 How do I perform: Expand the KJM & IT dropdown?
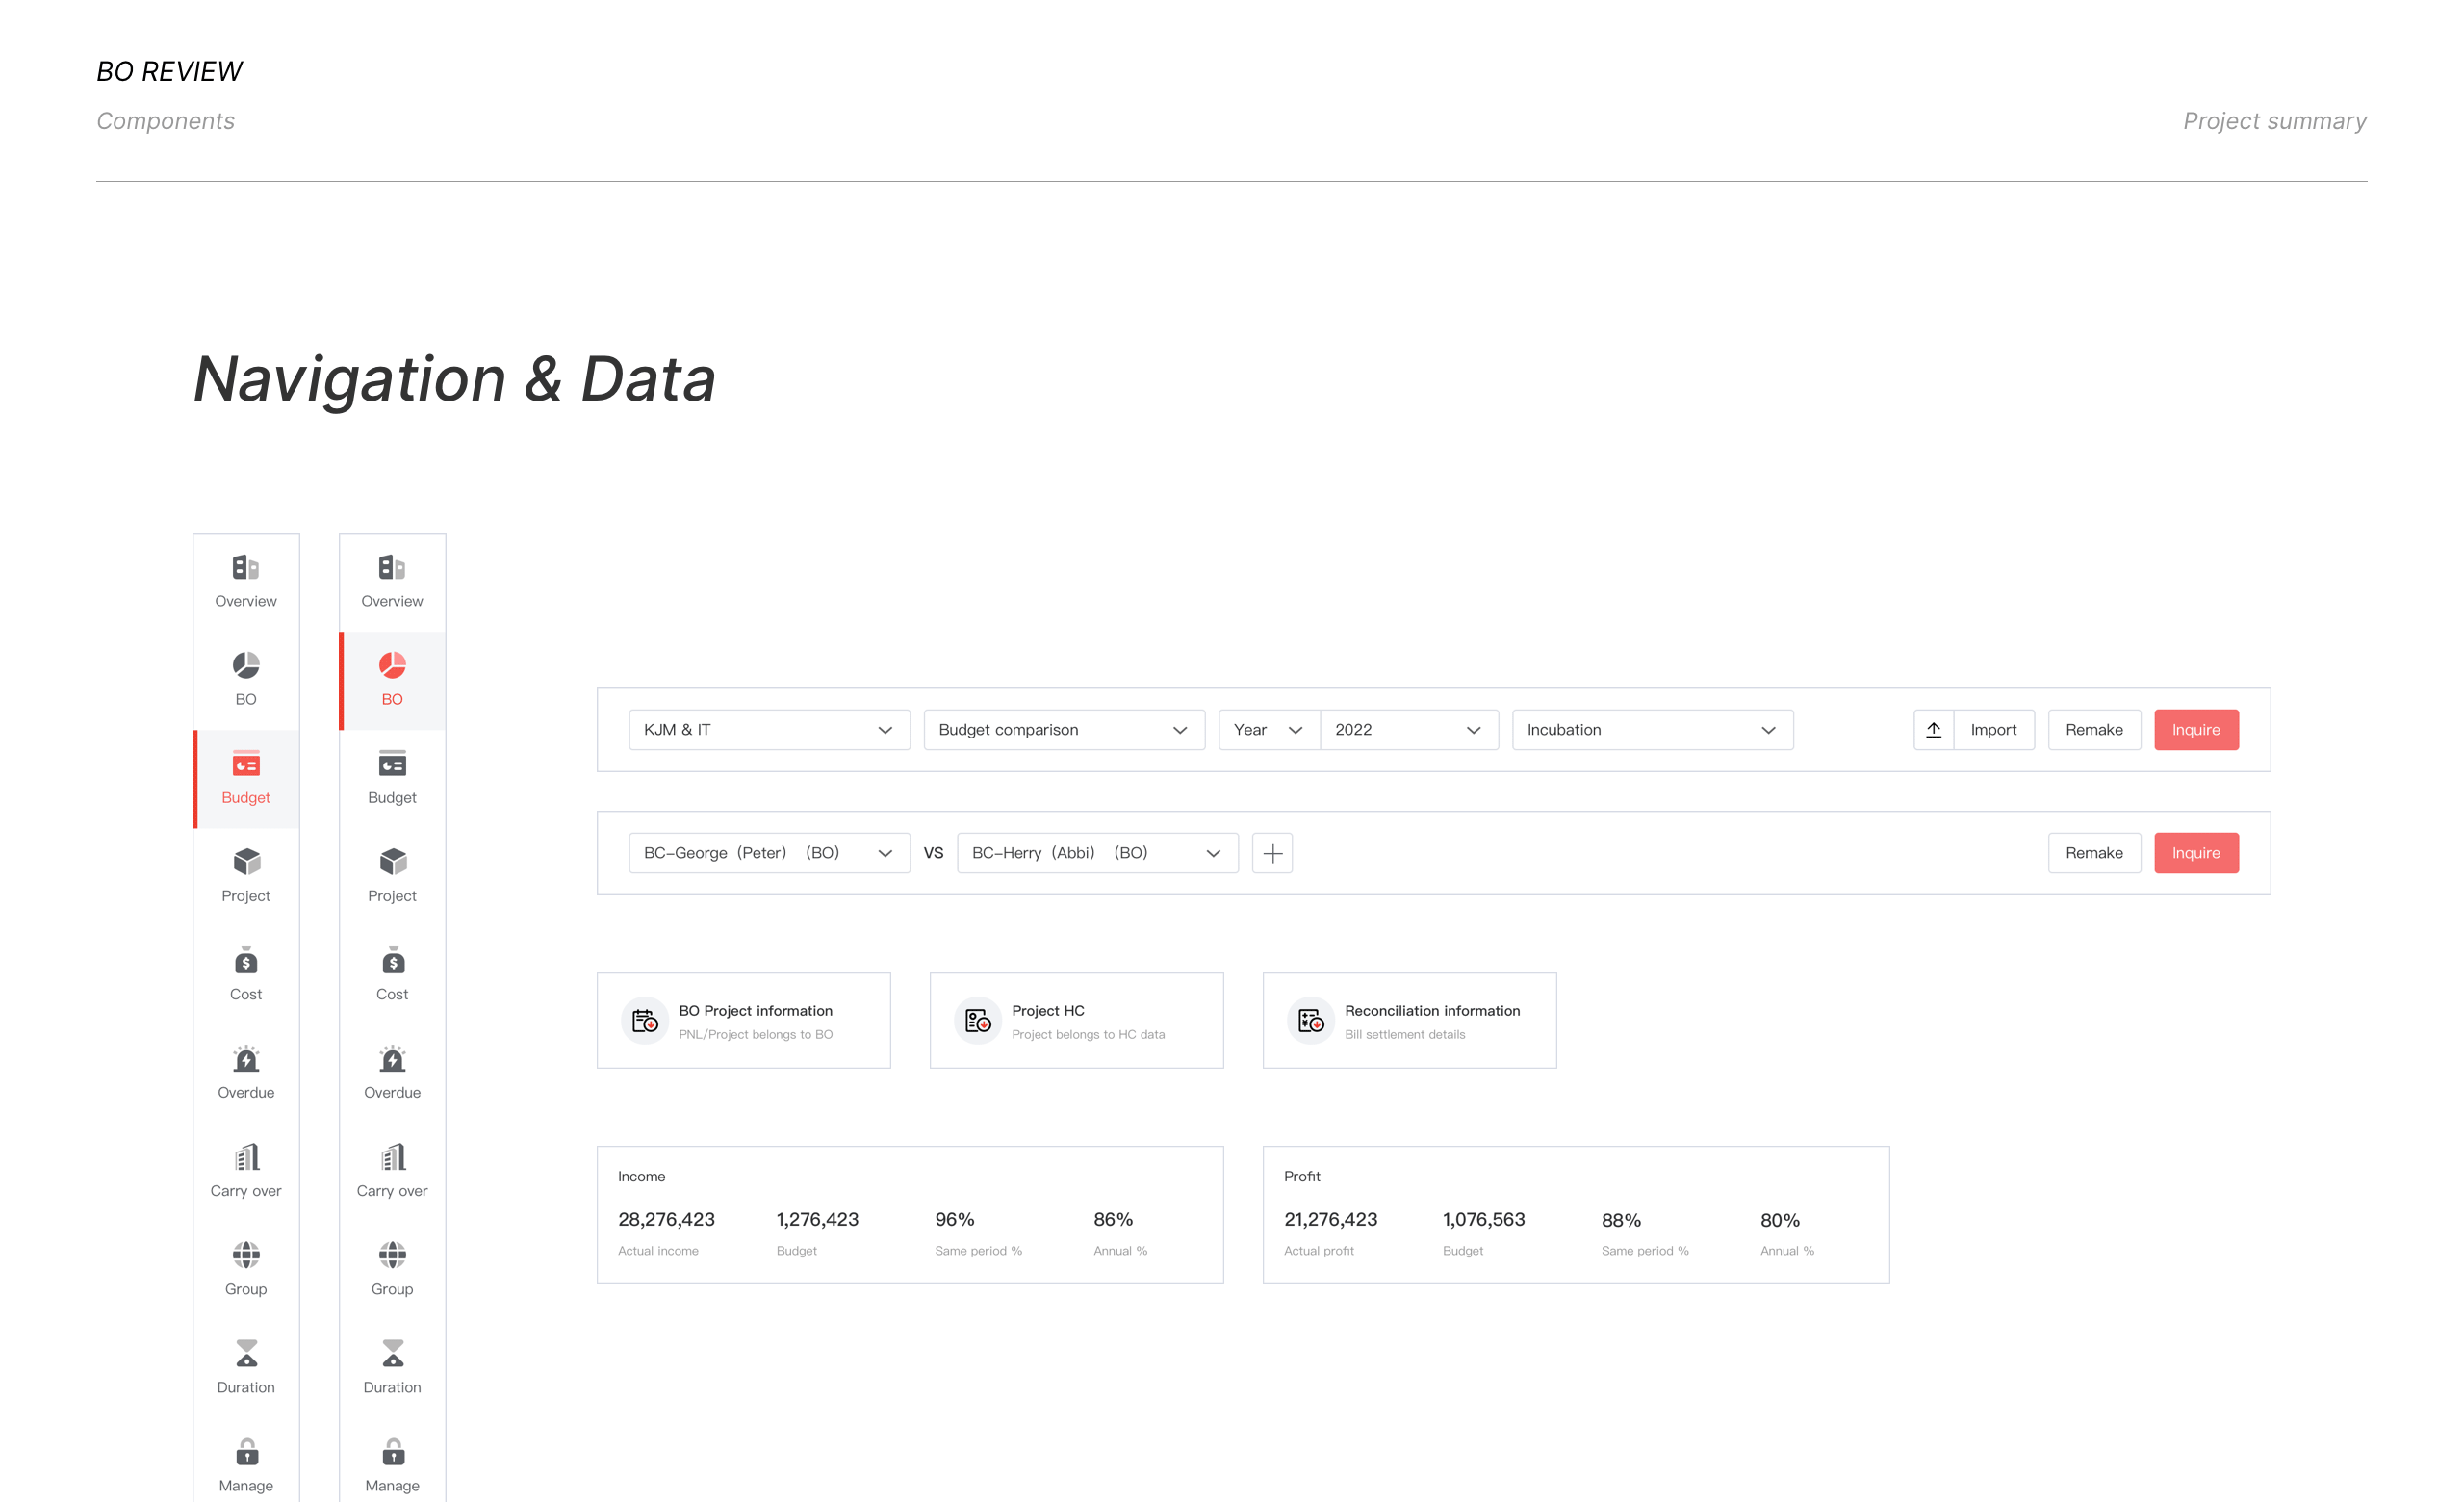pyautogui.click(x=769, y=730)
